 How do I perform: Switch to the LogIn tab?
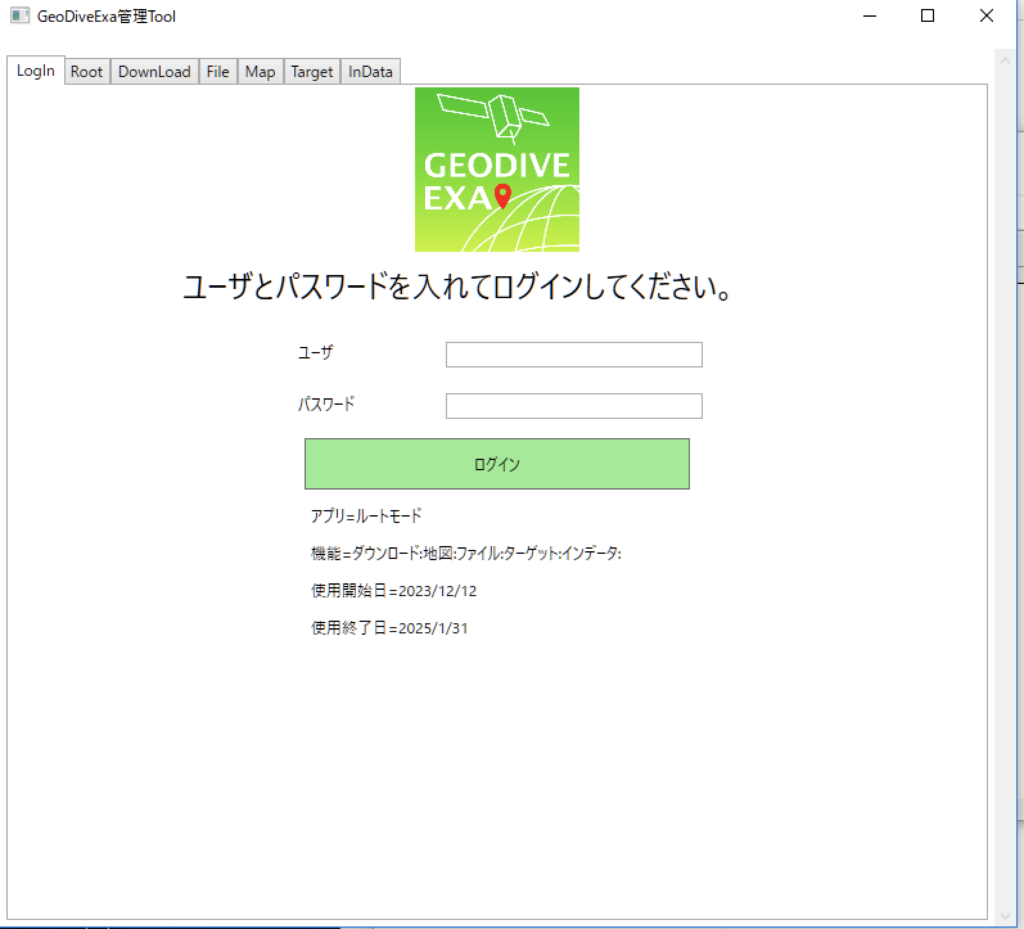(x=36, y=71)
